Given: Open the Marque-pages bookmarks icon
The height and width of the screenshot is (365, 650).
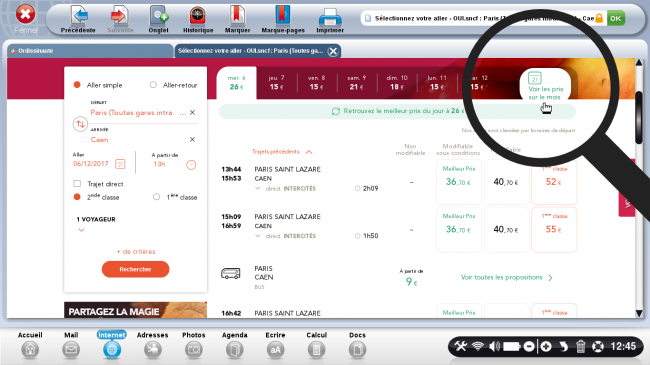Looking at the screenshot, I should (x=282, y=15).
